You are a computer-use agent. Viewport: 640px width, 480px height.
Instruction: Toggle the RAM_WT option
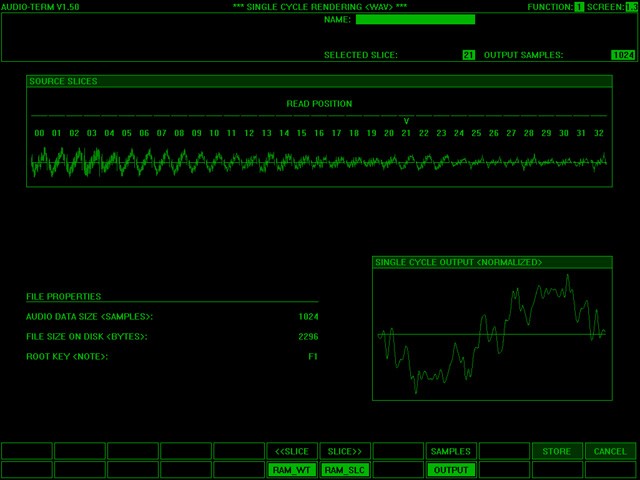coord(292,470)
